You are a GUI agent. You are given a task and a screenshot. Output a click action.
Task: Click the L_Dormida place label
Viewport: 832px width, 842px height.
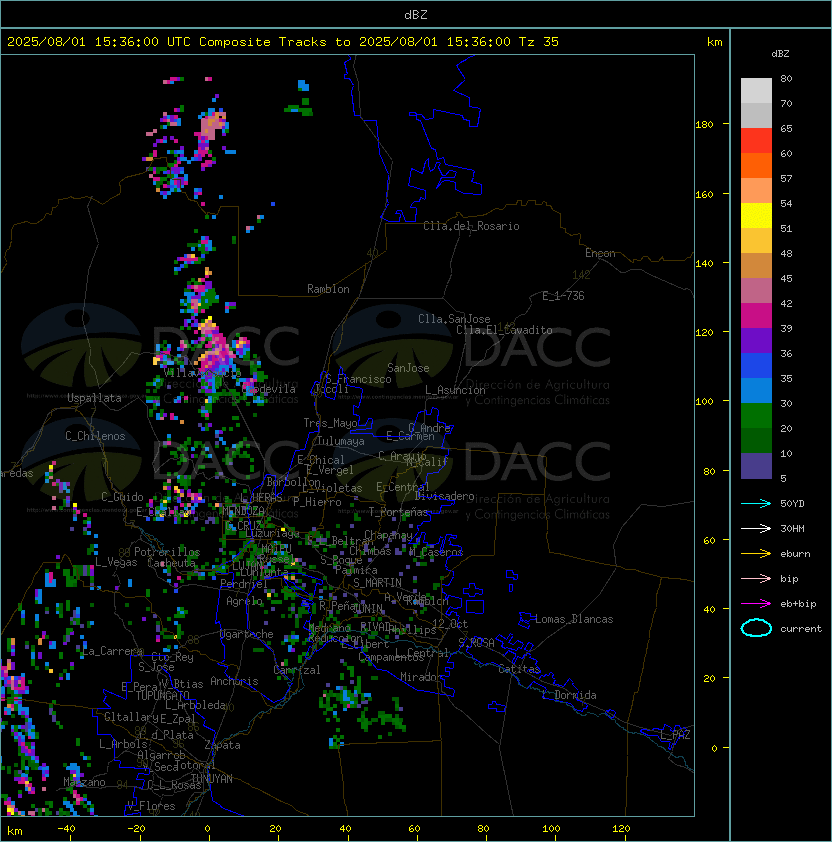pos(569,695)
